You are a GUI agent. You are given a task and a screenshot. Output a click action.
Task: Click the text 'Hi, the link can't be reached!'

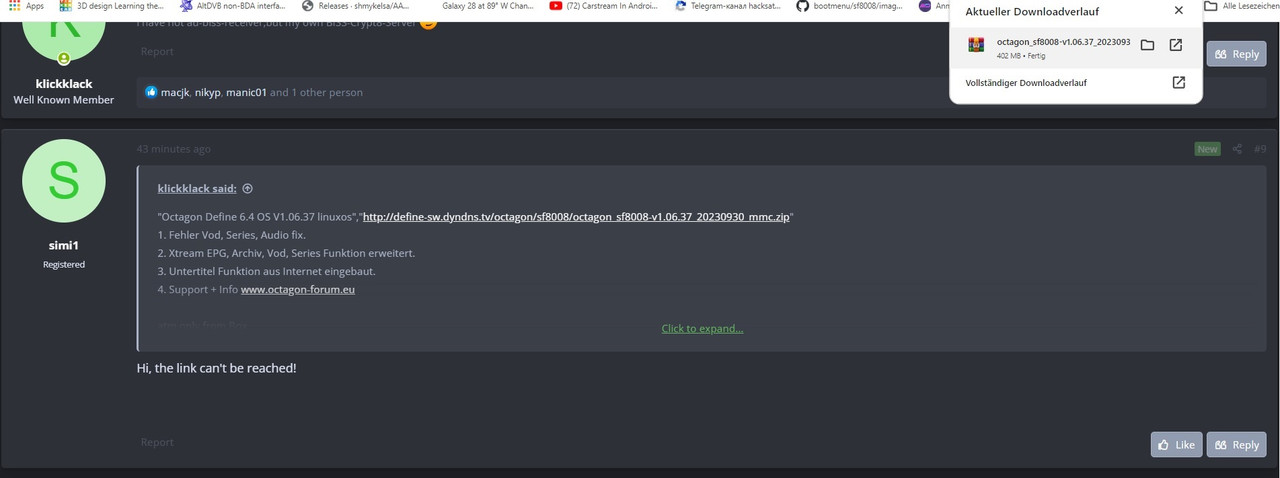tap(217, 368)
